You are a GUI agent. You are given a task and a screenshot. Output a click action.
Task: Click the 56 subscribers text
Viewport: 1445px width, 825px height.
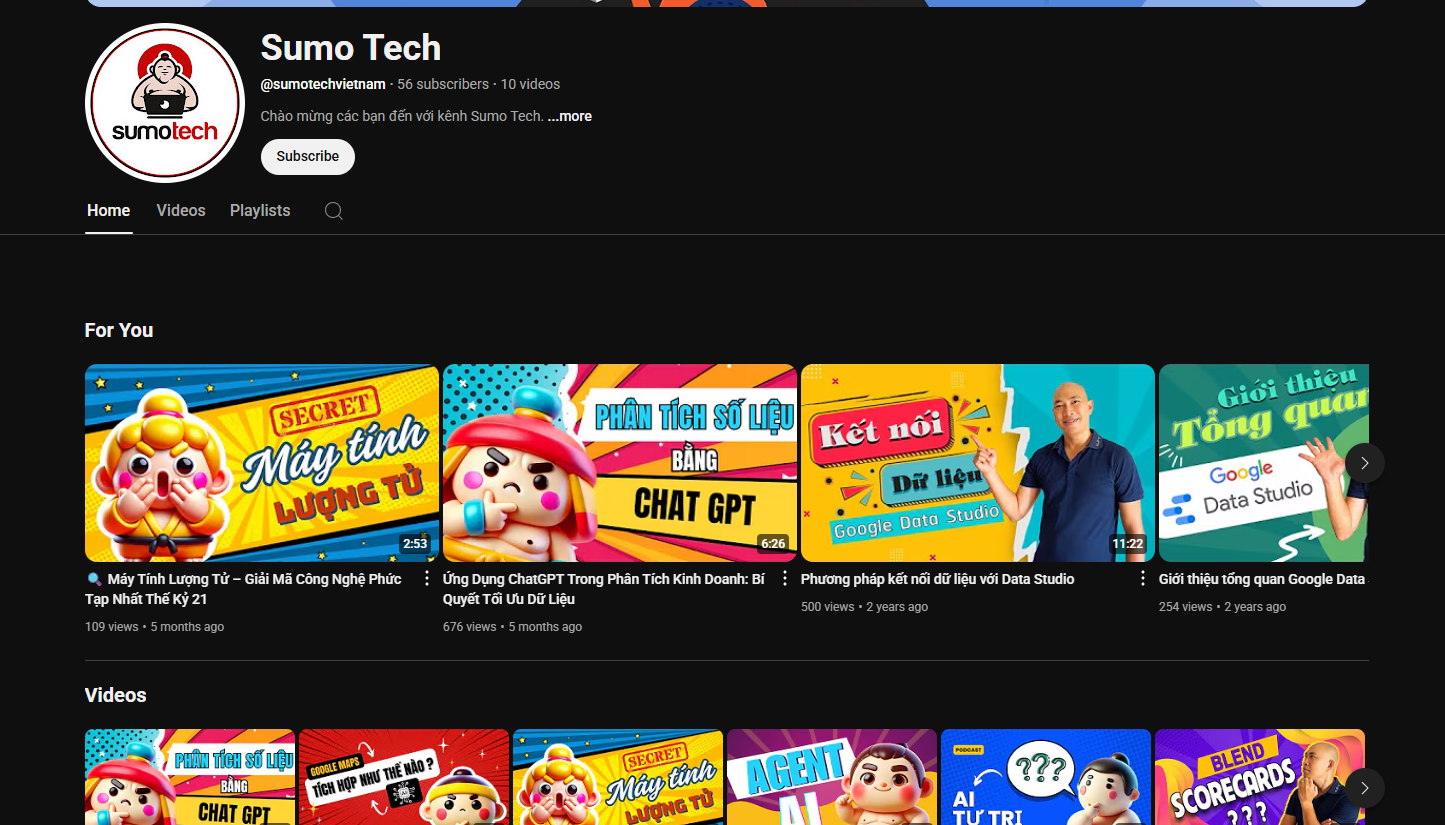pyautogui.click(x=443, y=84)
